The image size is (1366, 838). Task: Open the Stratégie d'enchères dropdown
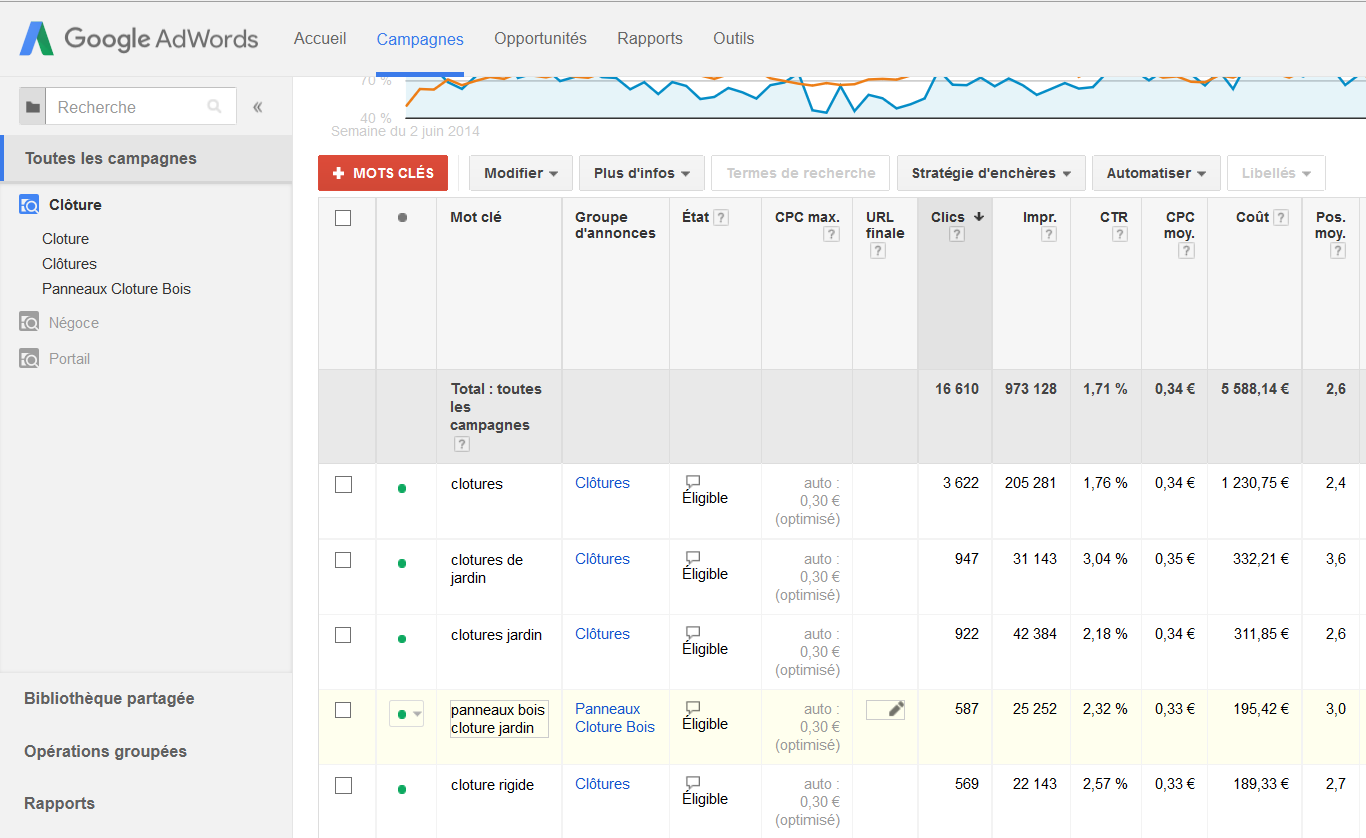click(991, 173)
